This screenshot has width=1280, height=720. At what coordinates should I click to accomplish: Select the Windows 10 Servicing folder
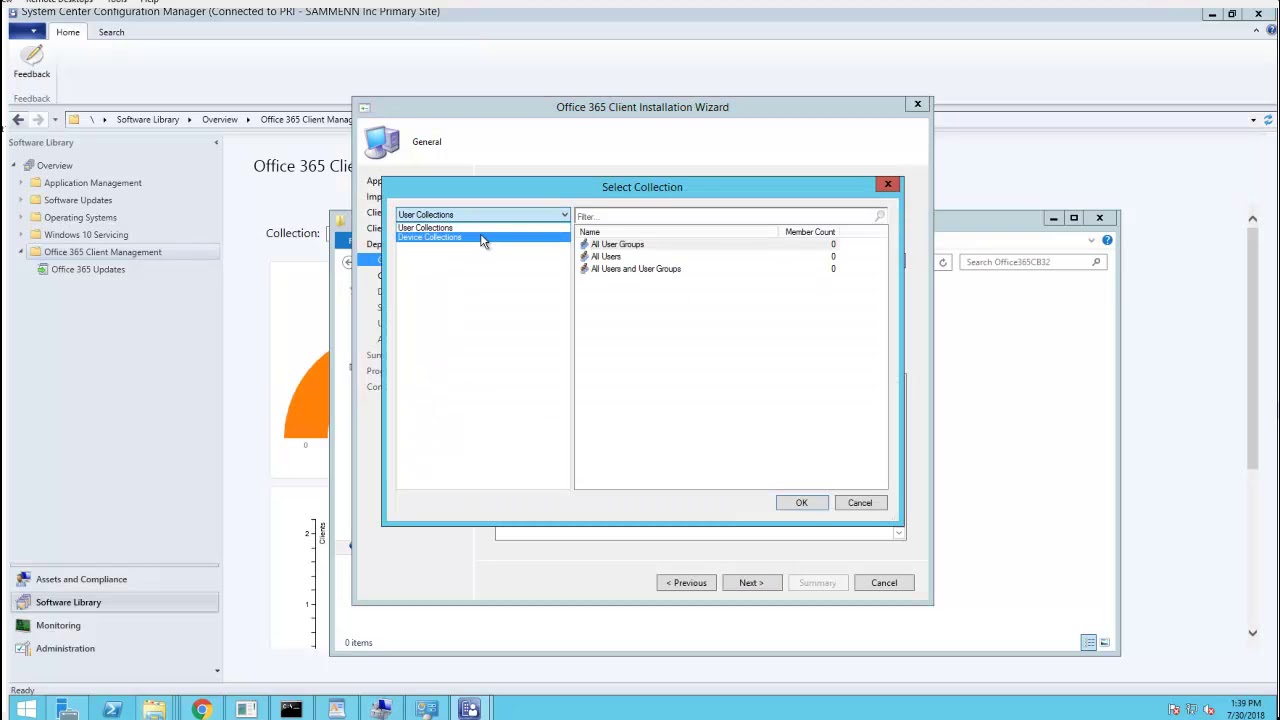point(86,234)
